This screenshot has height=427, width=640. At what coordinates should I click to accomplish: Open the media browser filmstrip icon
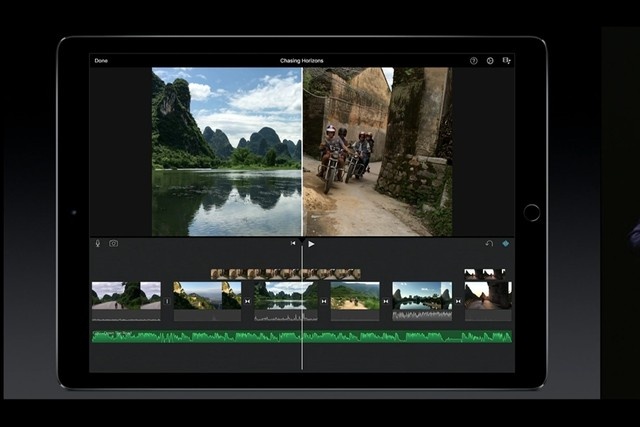coord(507,61)
